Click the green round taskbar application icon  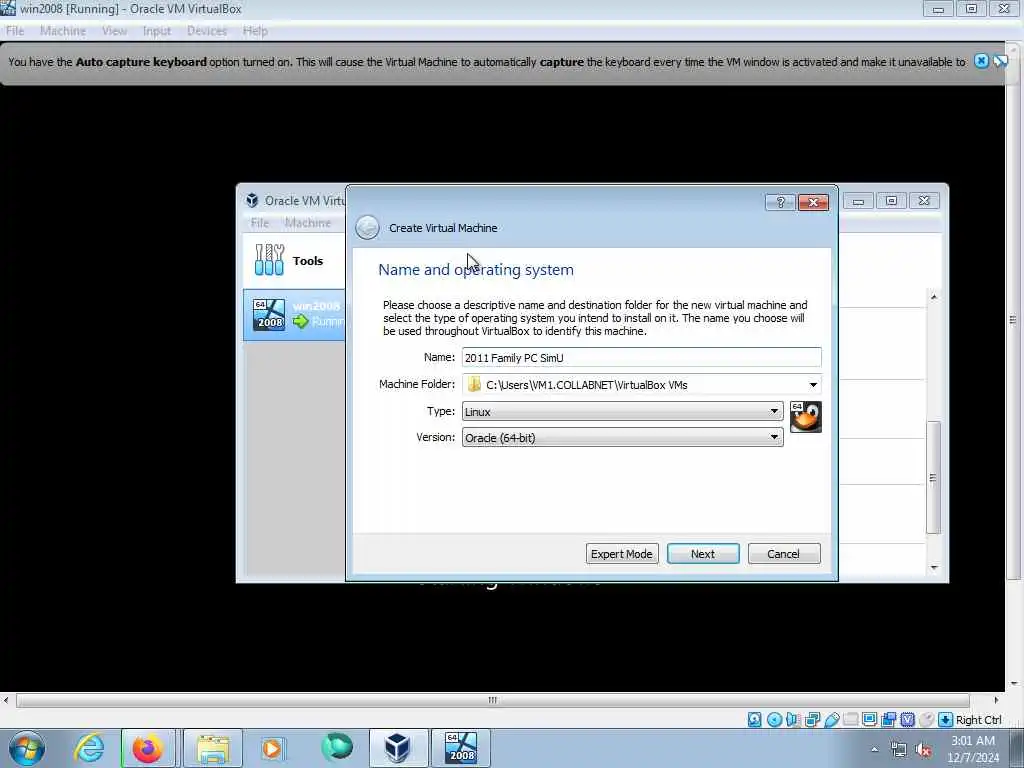pyautogui.click(x=337, y=748)
